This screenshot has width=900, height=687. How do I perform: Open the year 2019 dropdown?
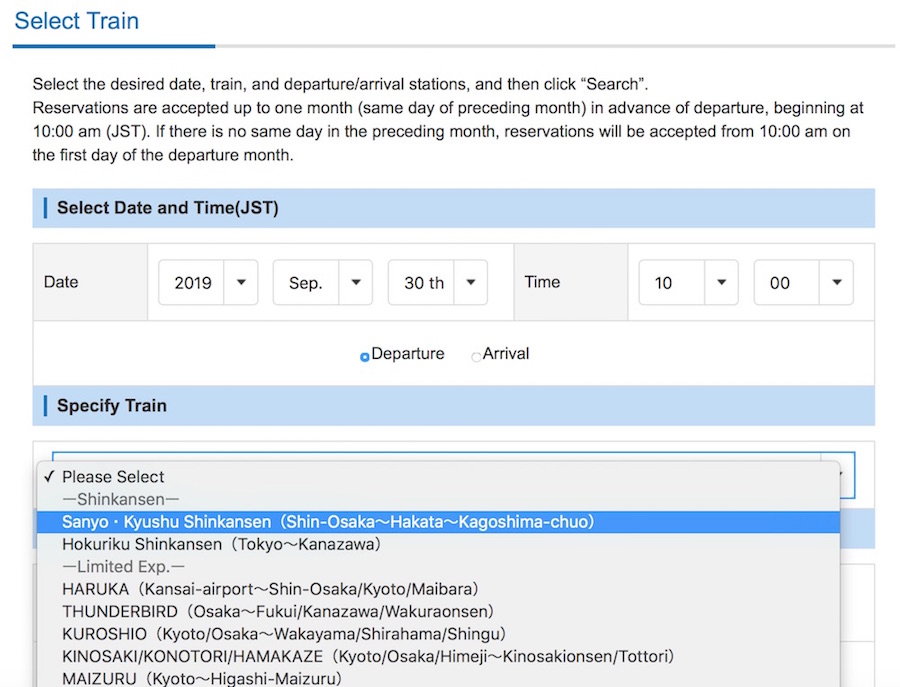coord(207,283)
